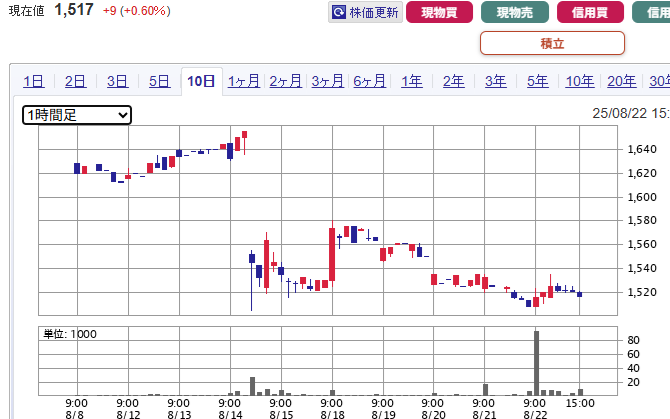Click the 80 volume axis label
This screenshot has width=670, height=419.
coord(633,340)
